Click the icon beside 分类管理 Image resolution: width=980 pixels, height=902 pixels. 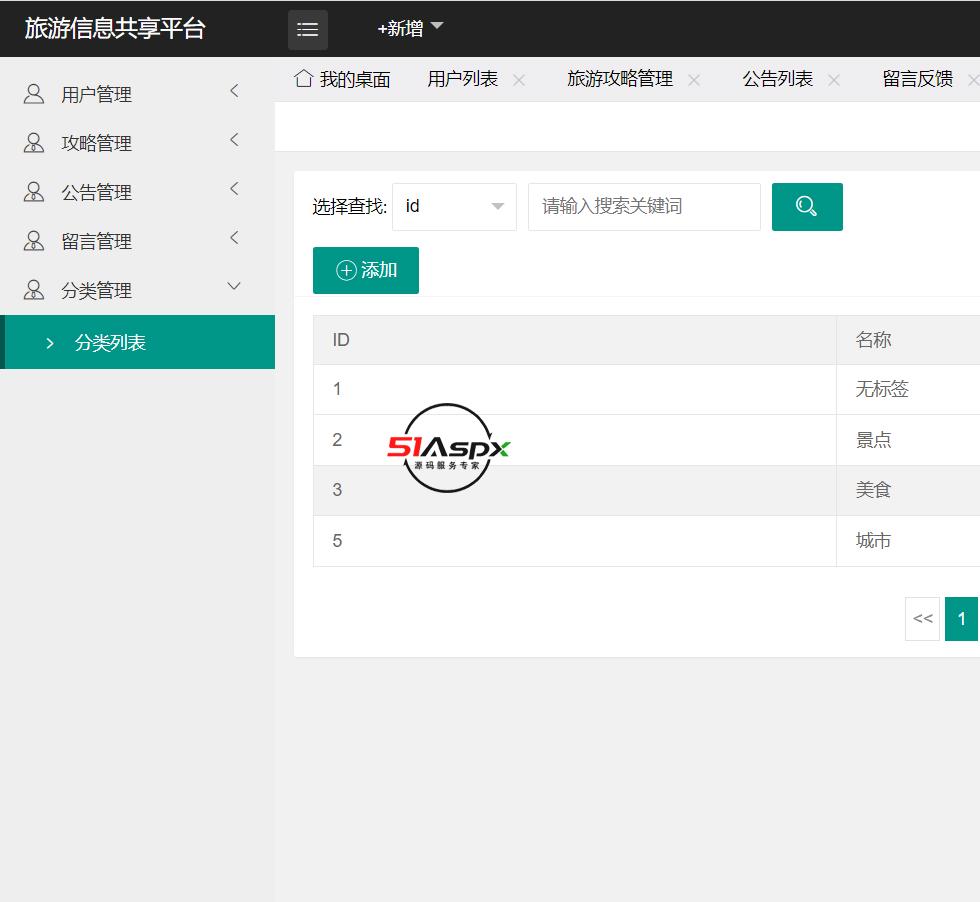[x=34, y=290]
